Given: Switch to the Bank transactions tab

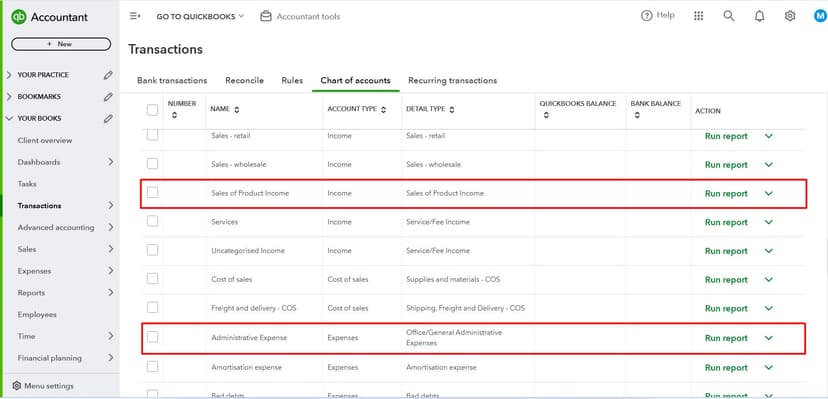Looking at the screenshot, I should point(172,81).
